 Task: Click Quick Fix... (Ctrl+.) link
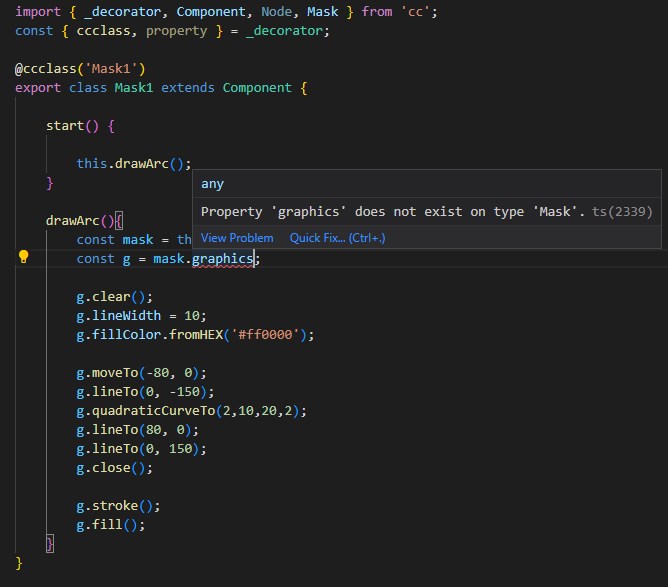pyautogui.click(x=337, y=238)
